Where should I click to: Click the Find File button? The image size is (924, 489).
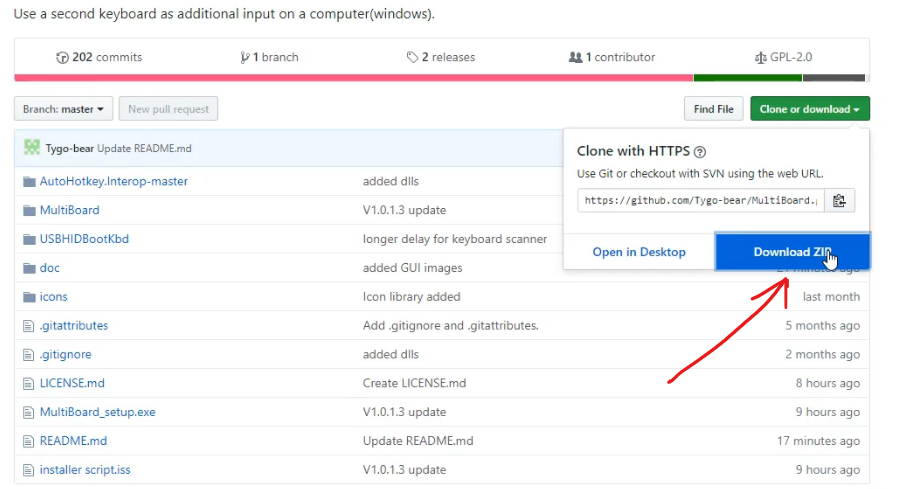[x=713, y=109]
